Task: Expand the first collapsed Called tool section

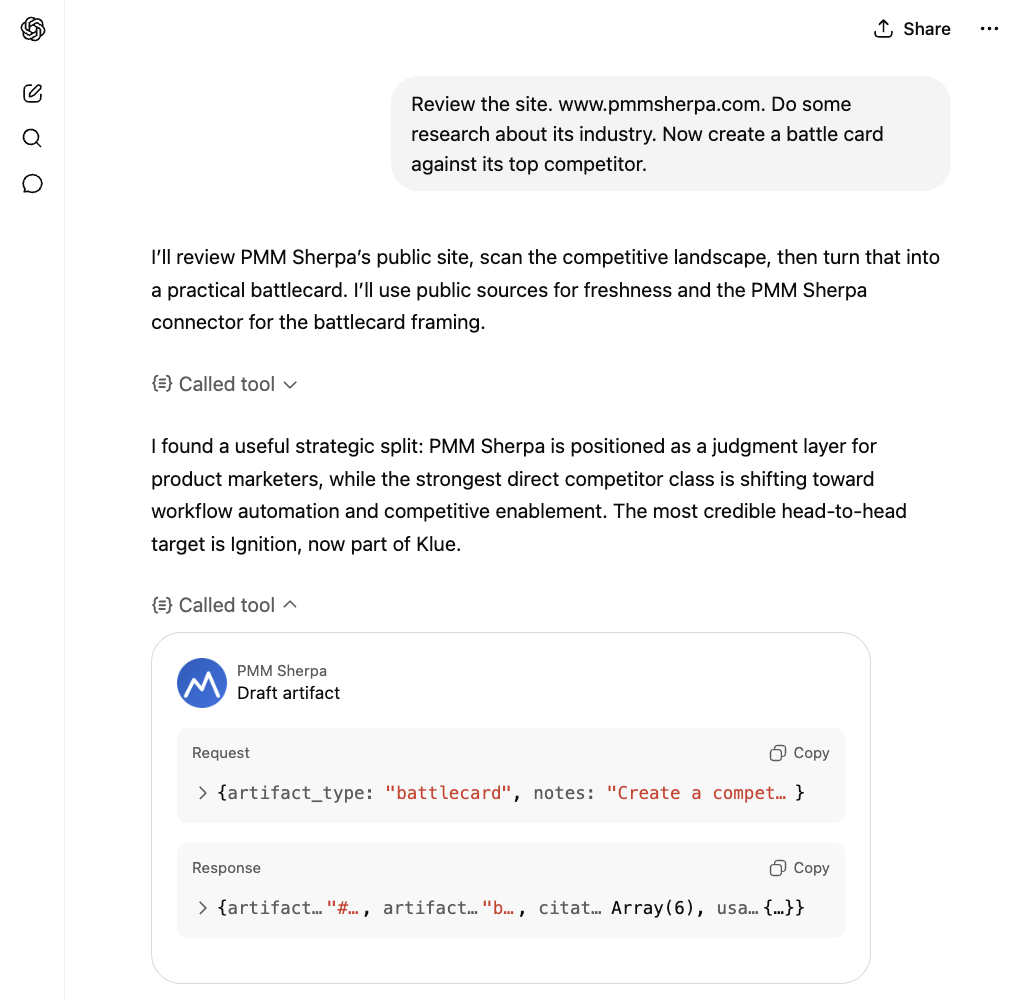Action: click(224, 384)
